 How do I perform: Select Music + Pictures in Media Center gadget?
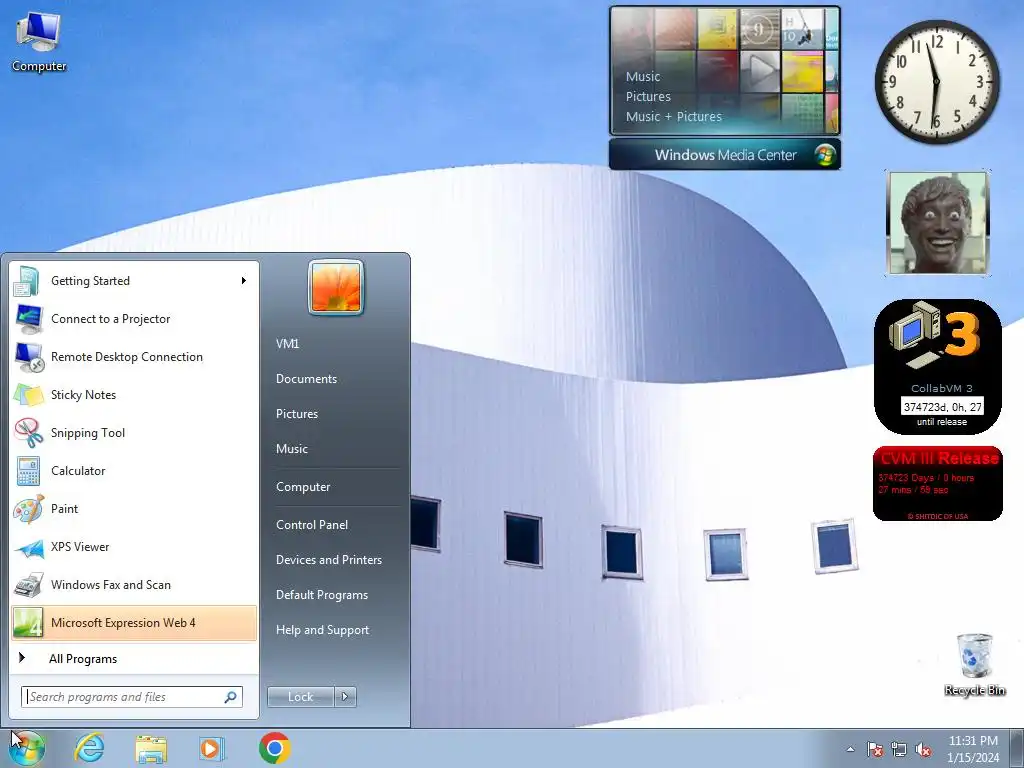pyautogui.click(x=673, y=116)
